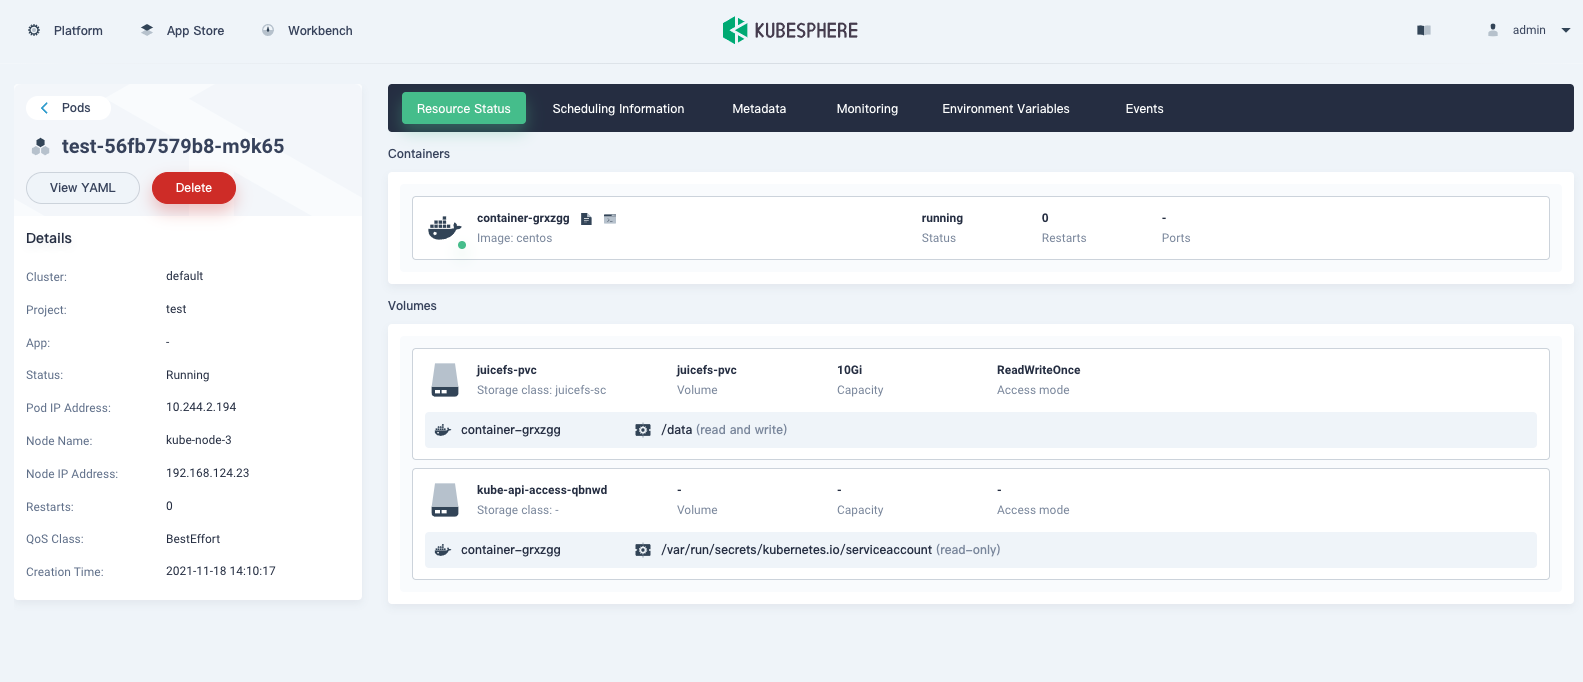Click creation time 2021-11-18 14:10:17

tap(221, 571)
